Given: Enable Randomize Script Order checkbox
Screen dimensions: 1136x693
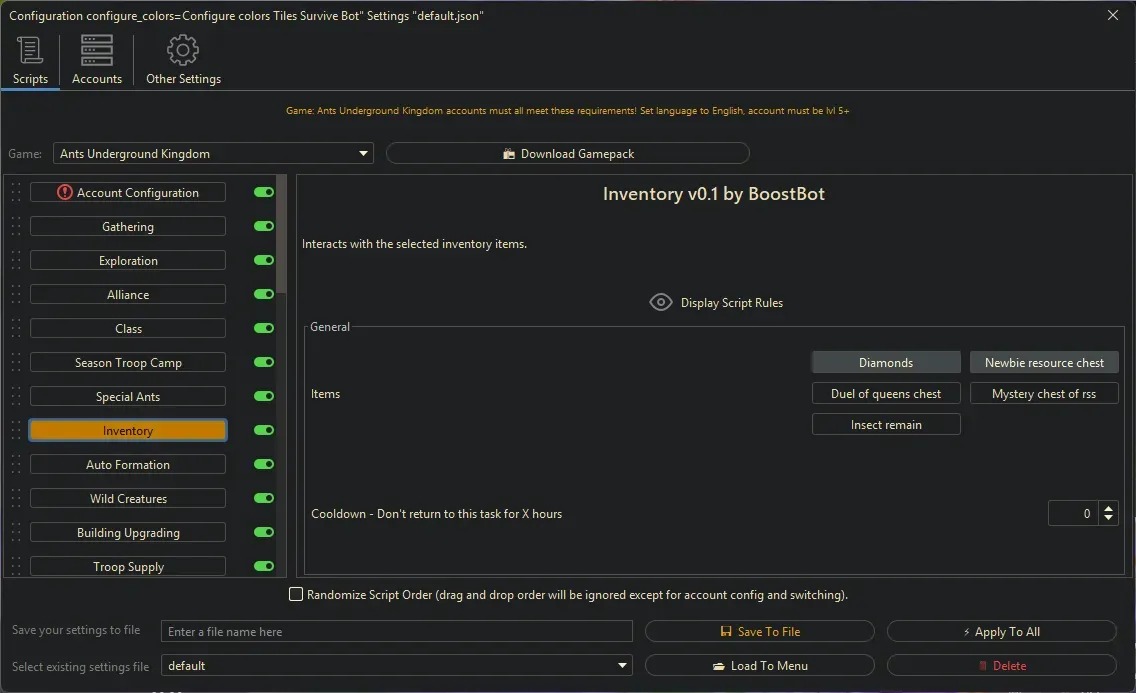Looking at the screenshot, I should (x=296, y=594).
